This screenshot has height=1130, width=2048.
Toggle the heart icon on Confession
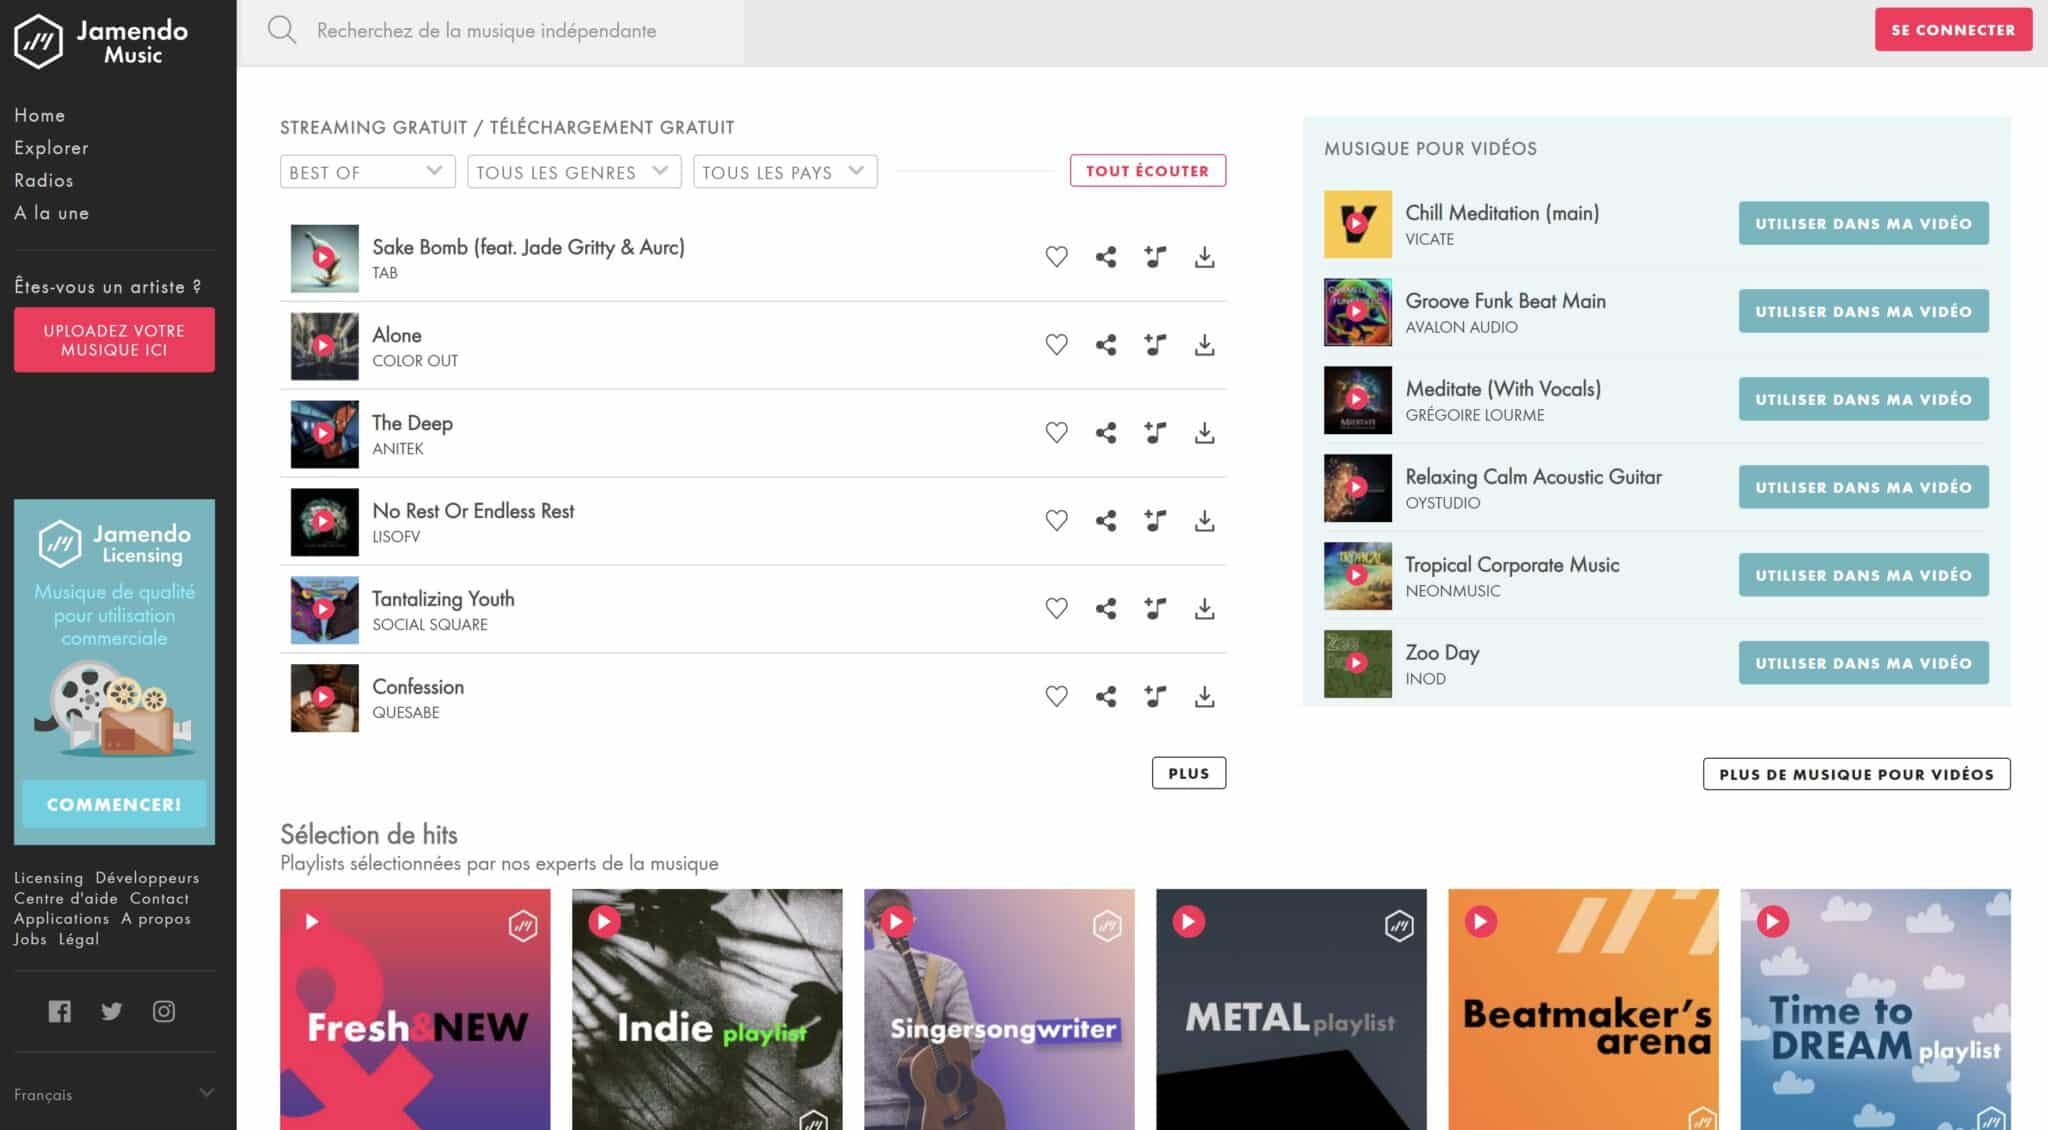[1057, 697]
